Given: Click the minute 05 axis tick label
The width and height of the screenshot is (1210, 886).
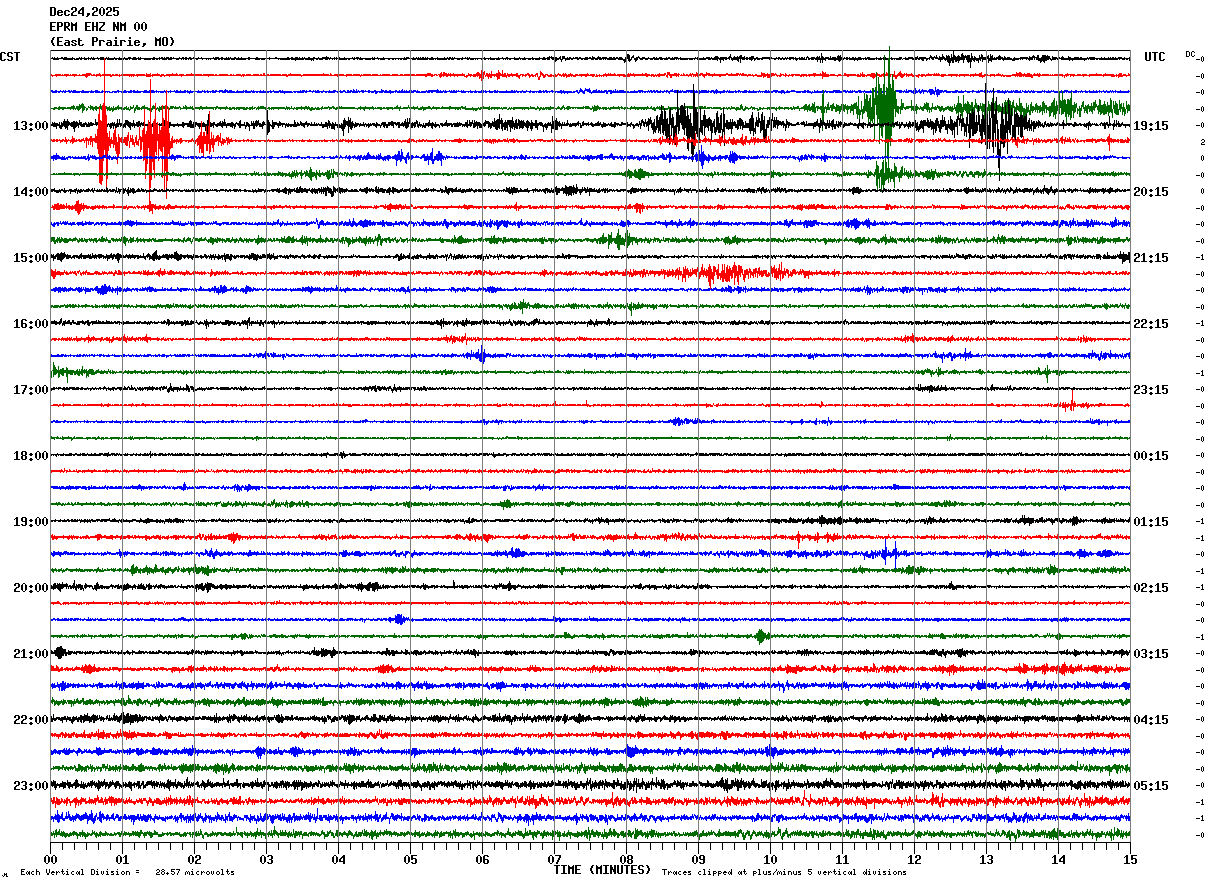Looking at the screenshot, I should click(x=410, y=859).
